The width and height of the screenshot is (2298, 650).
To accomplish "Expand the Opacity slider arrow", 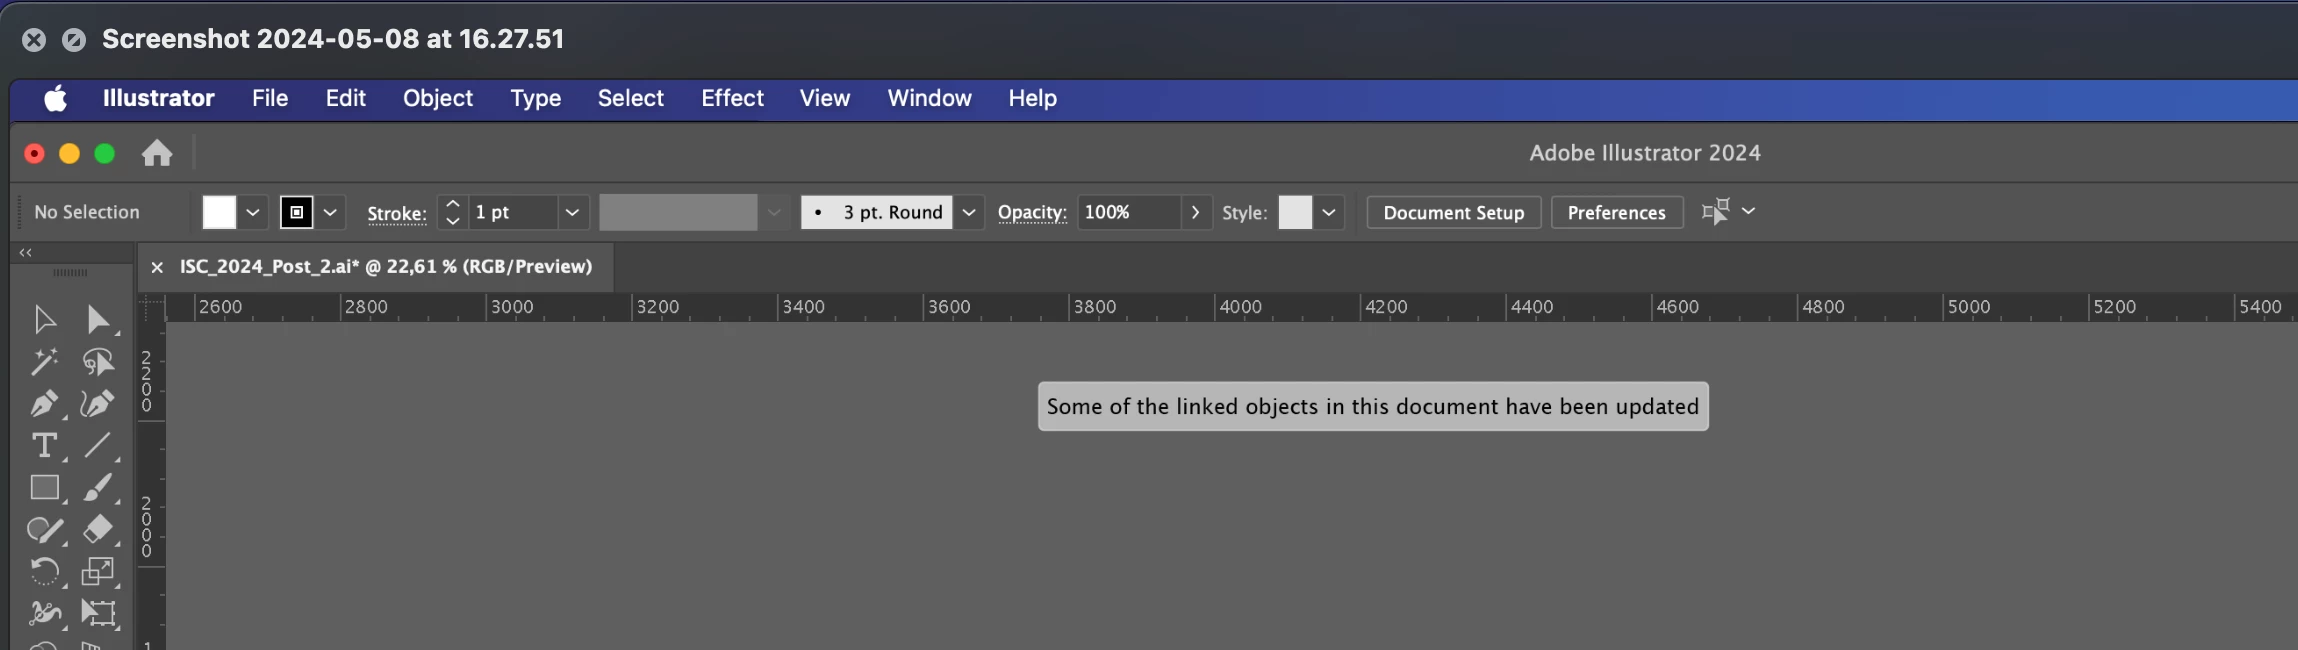I will pyautogui.click(x=1195, y=212).
